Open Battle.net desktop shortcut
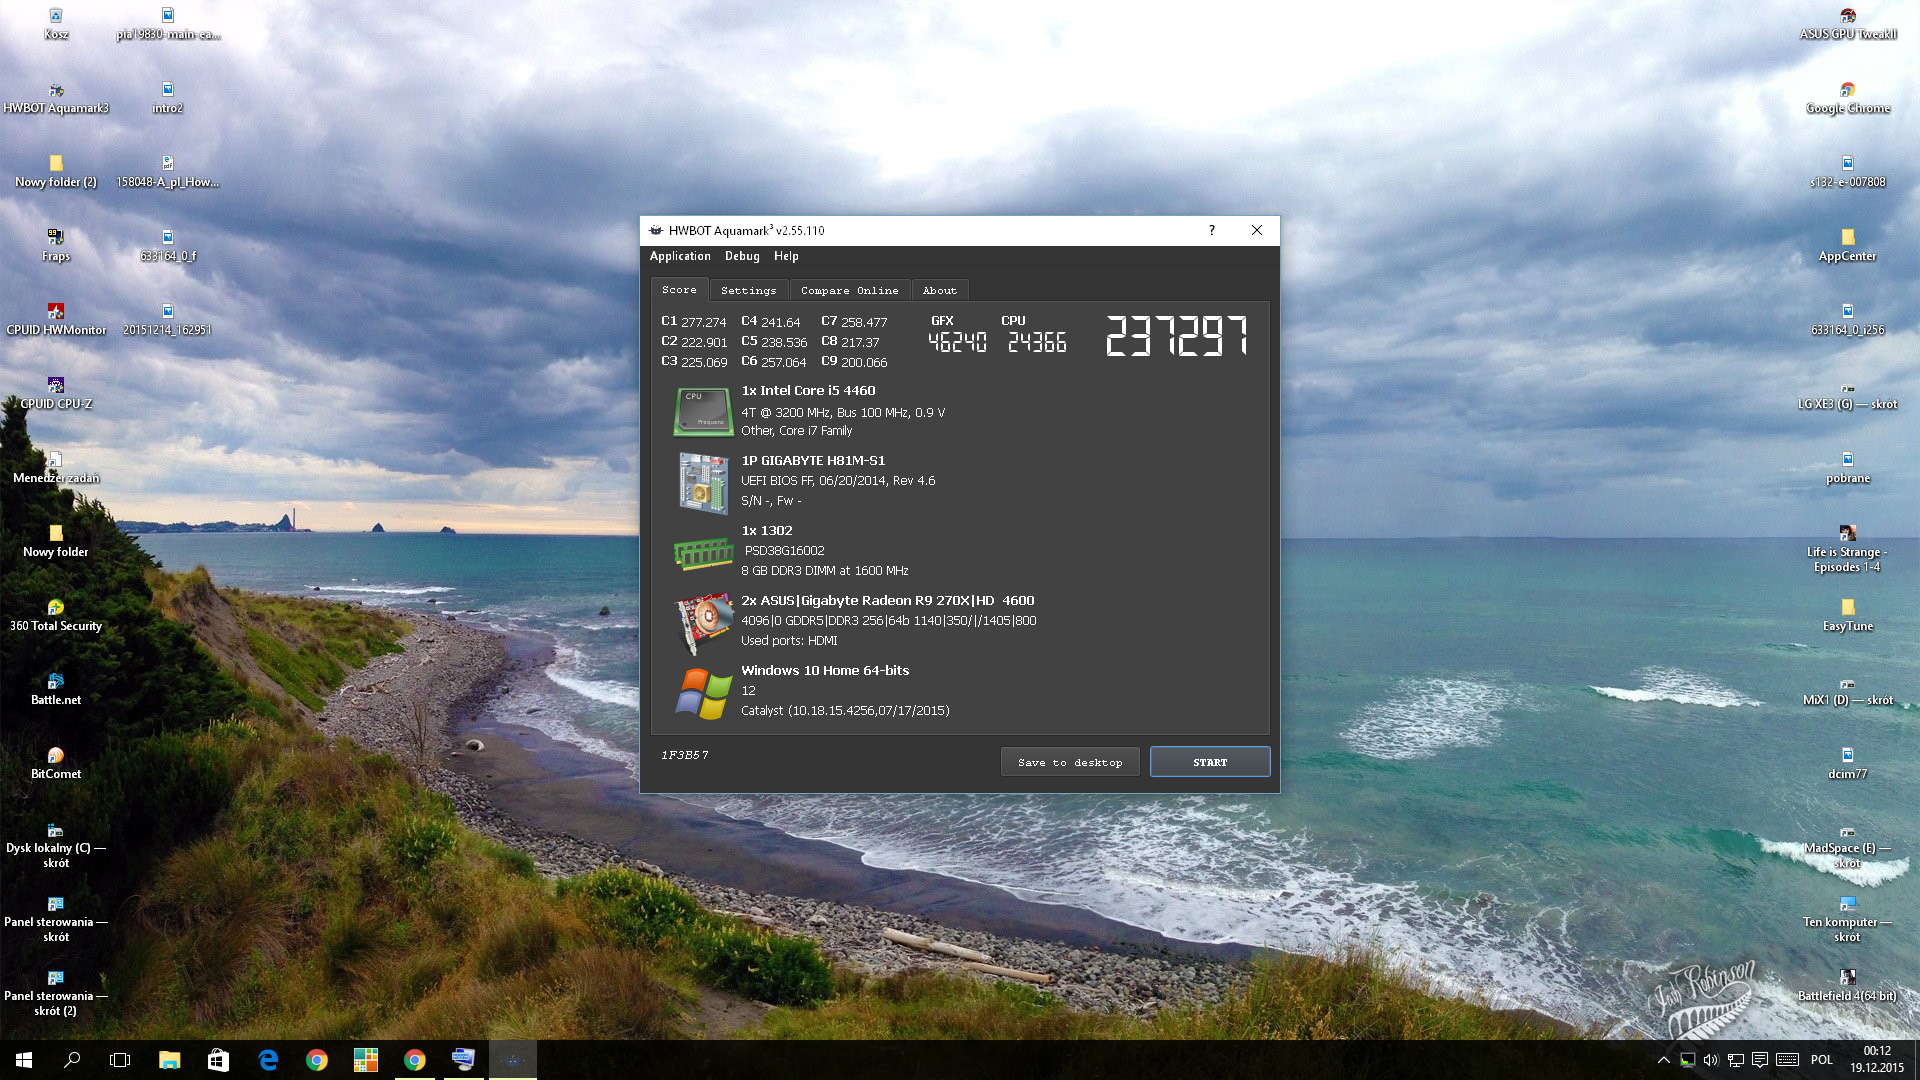Screen dimensions: 1920x1080 56,690
